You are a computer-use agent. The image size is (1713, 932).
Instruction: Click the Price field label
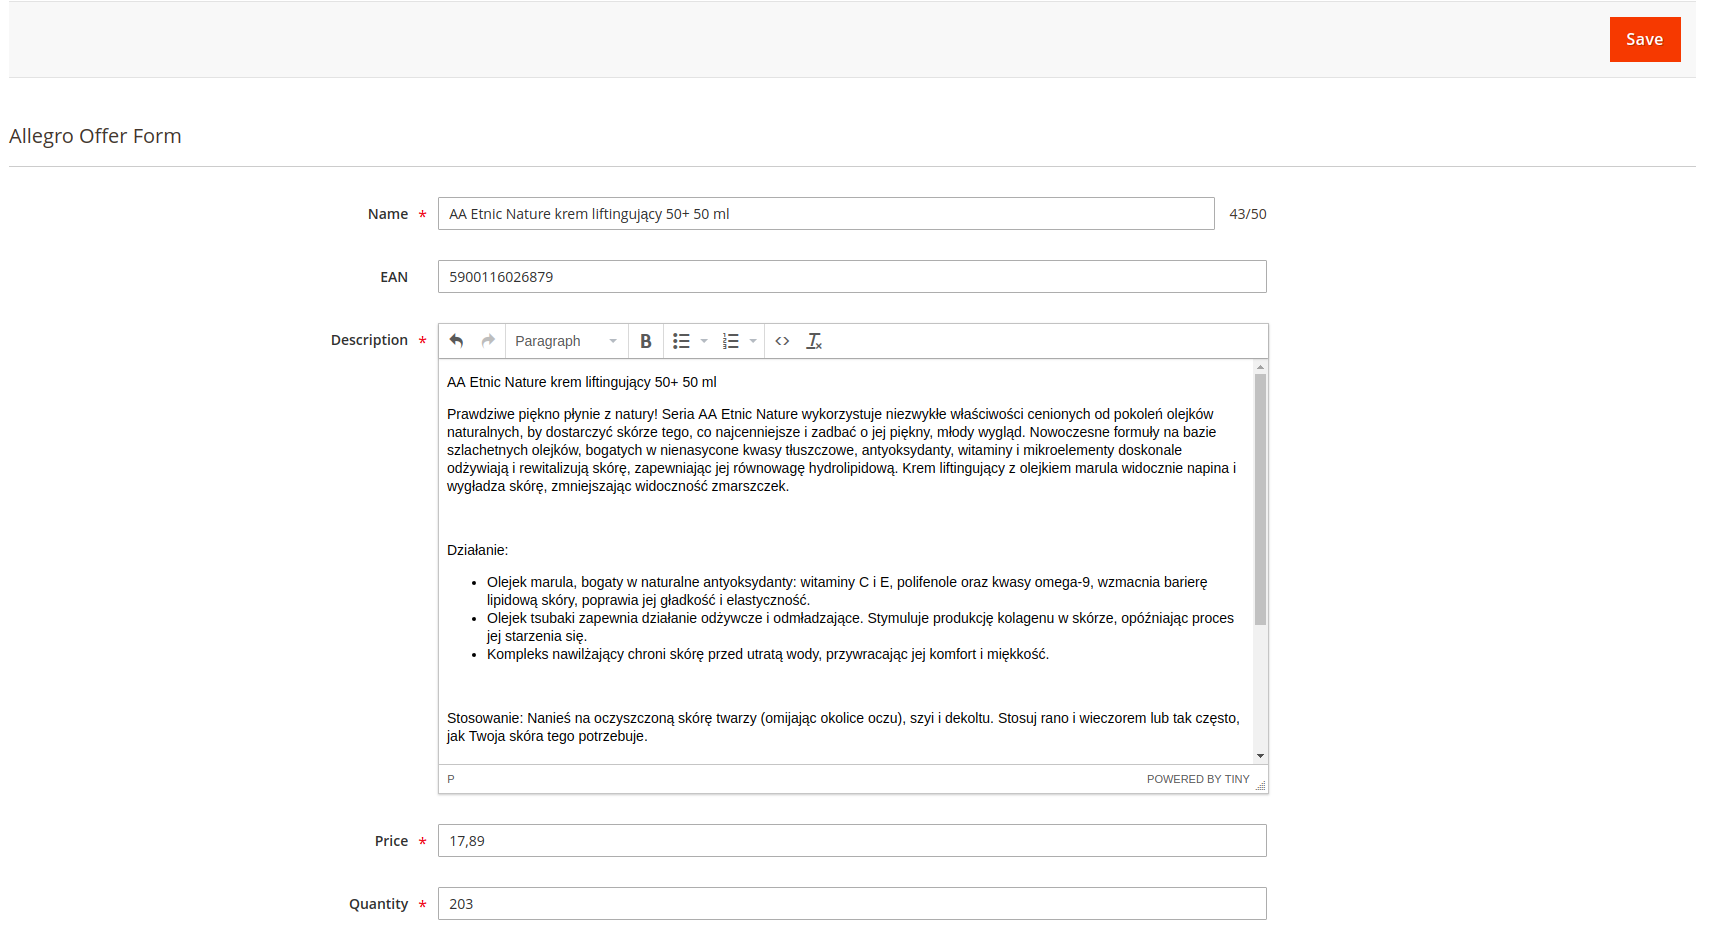click(x=391, y=841)
